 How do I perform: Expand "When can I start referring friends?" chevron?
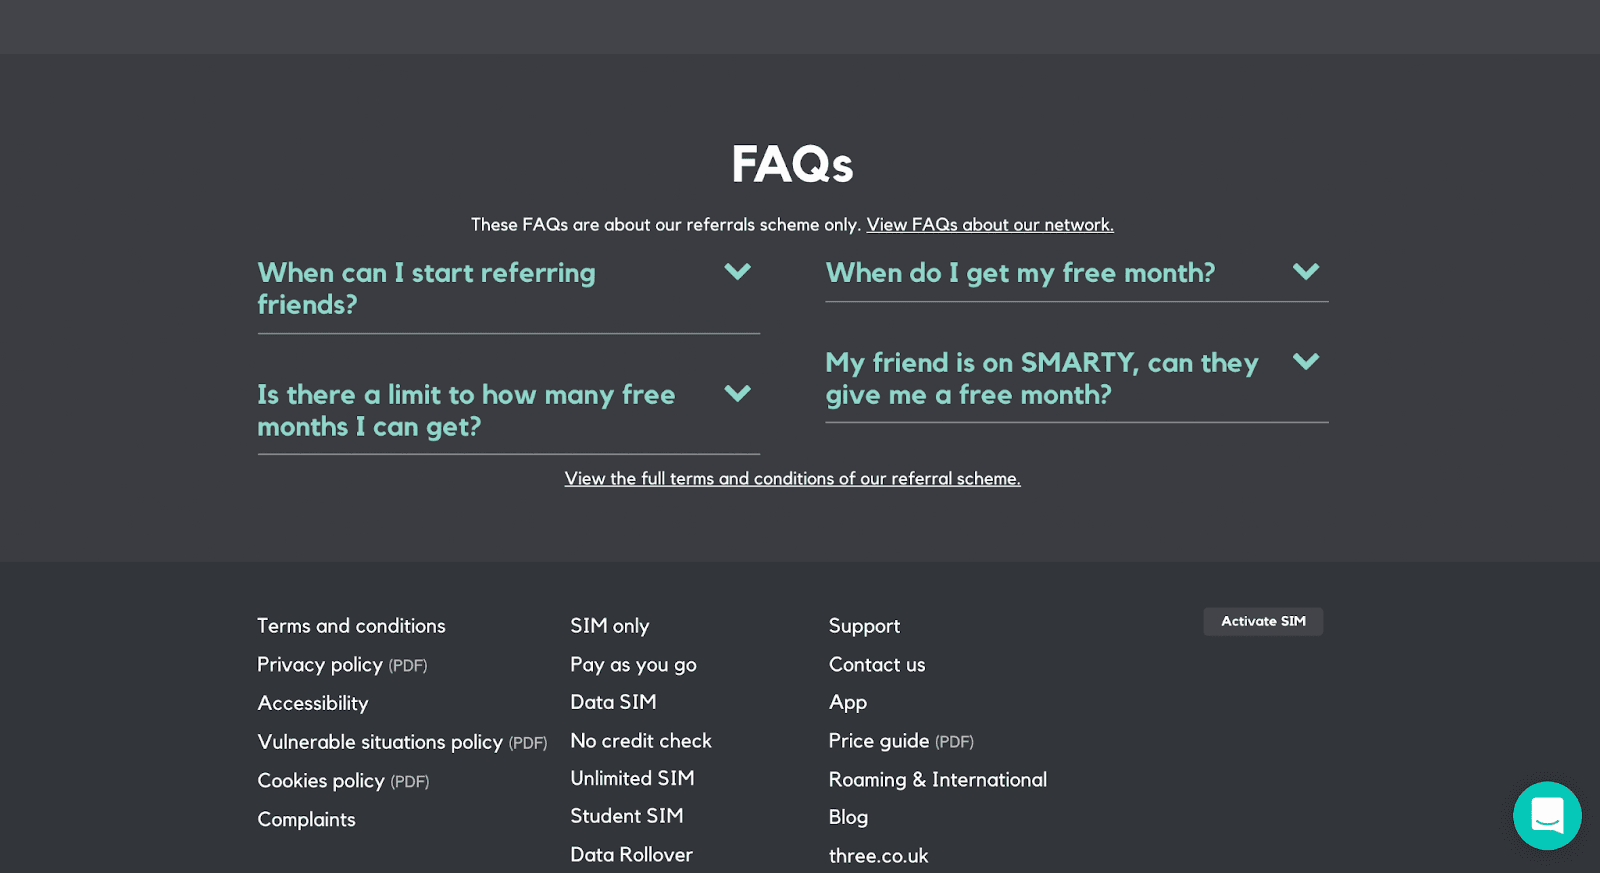pyautogui.click(x=737, y=272)
